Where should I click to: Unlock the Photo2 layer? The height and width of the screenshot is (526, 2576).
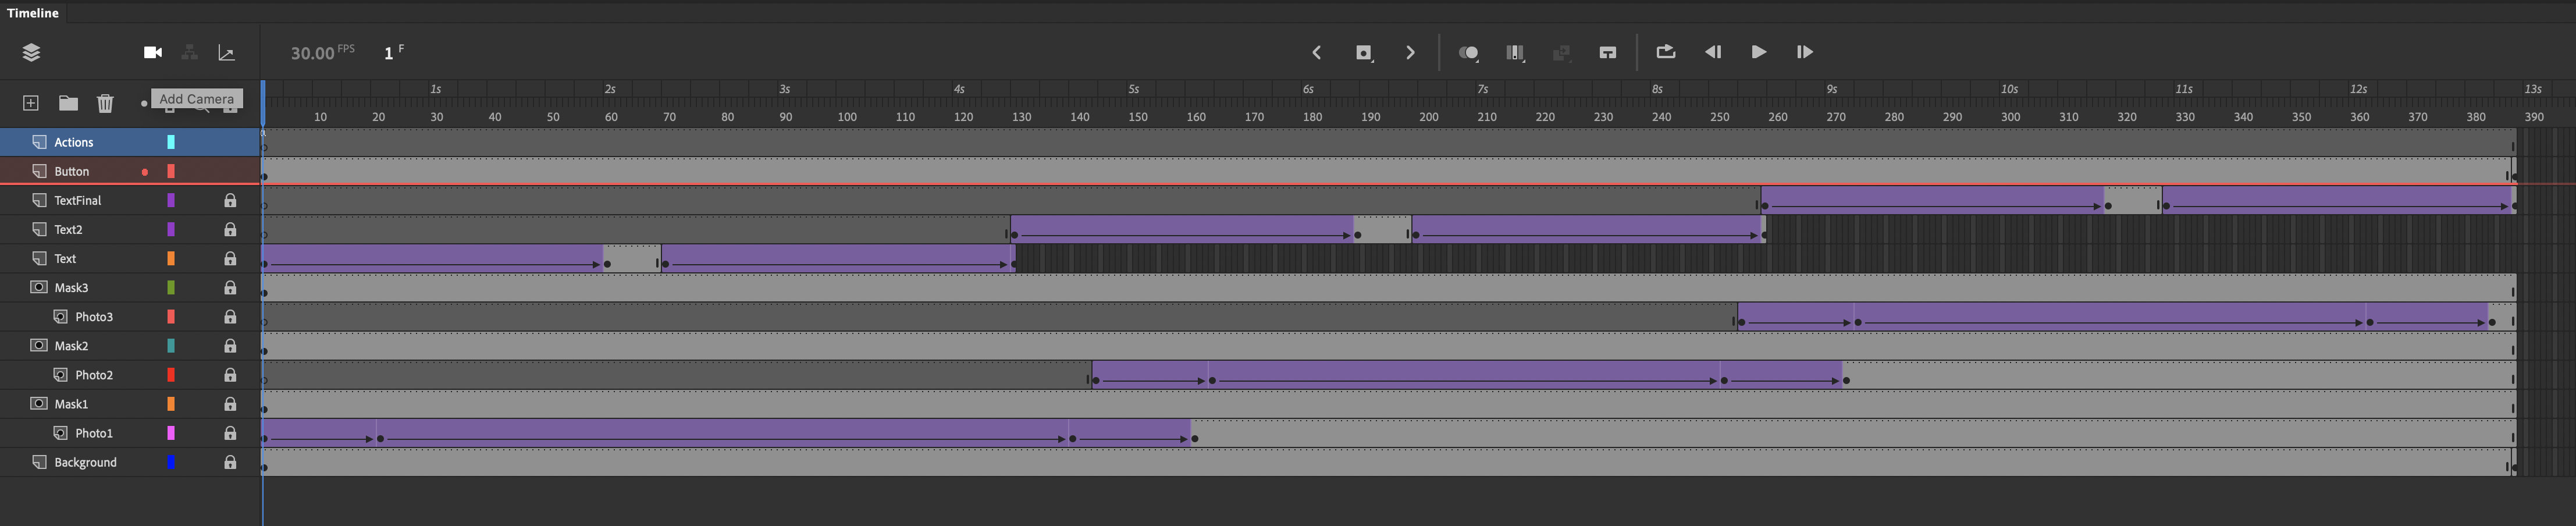[230, 375]
